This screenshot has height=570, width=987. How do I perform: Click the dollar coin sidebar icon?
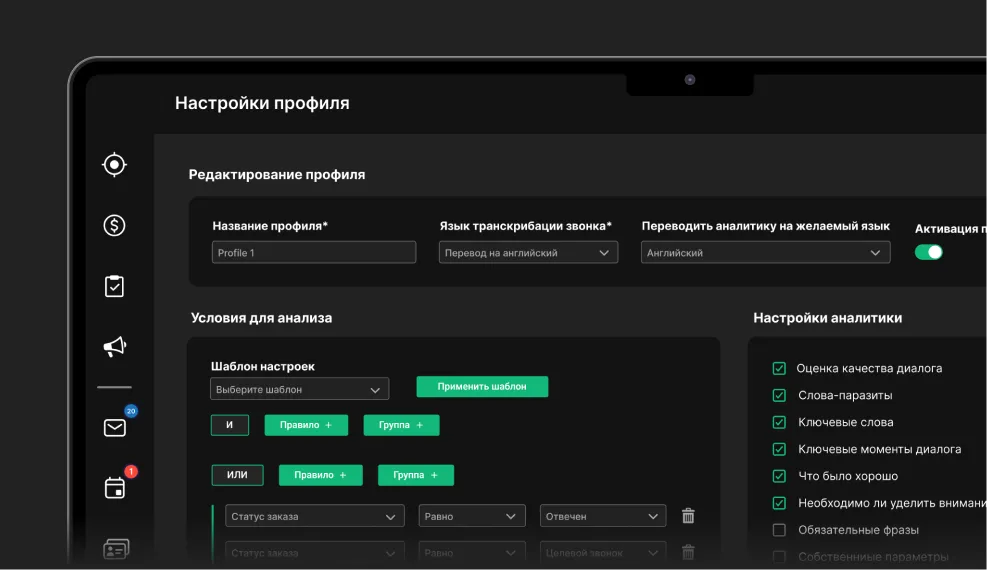coord(115,225)
